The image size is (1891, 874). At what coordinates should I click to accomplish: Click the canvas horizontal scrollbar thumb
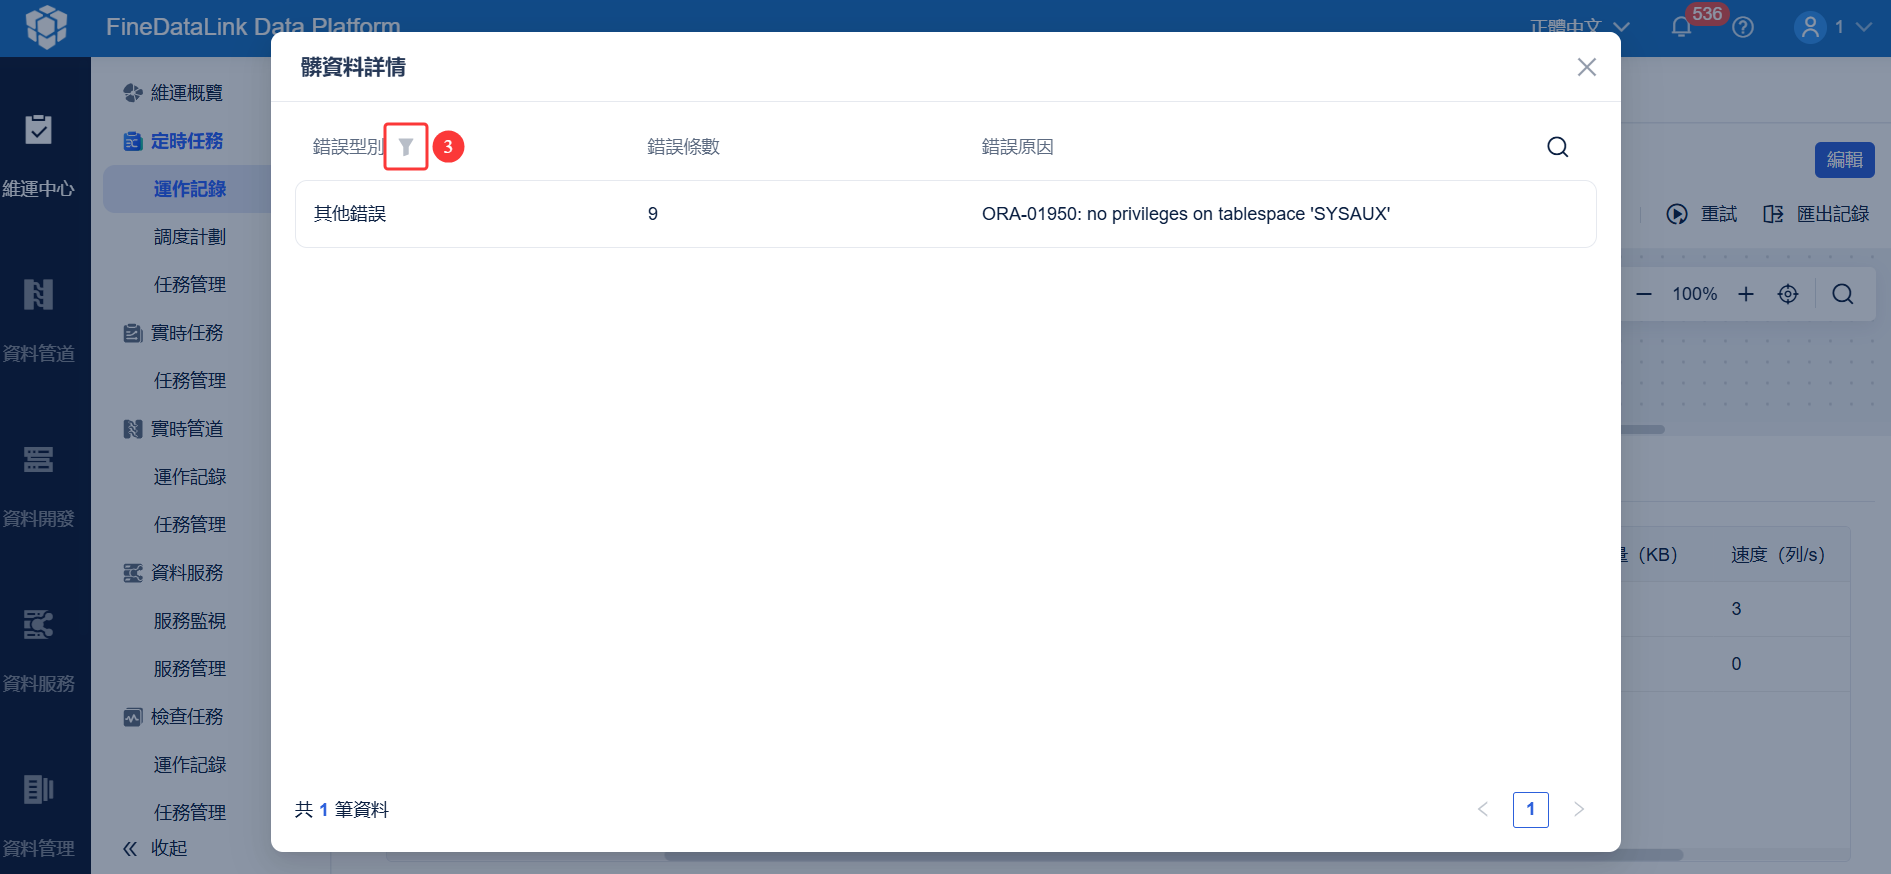[1642, 430]
